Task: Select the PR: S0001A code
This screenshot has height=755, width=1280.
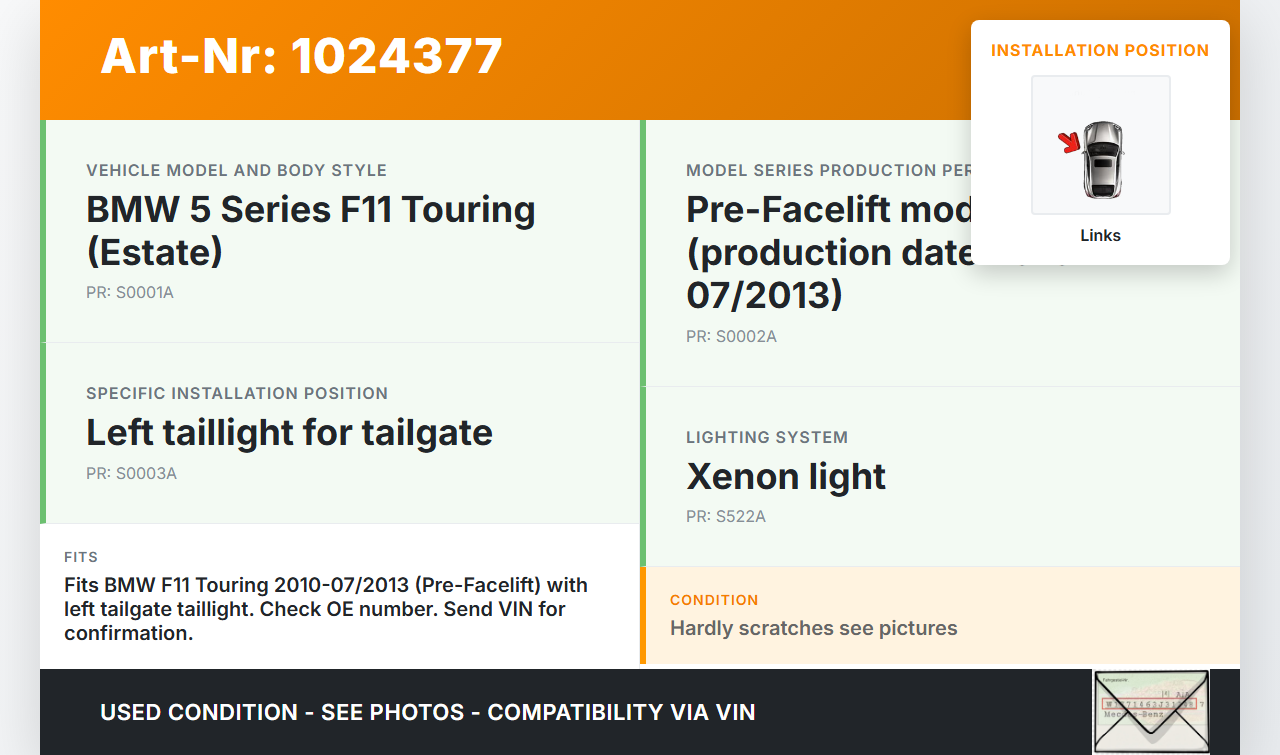Action: click(130, 293)
